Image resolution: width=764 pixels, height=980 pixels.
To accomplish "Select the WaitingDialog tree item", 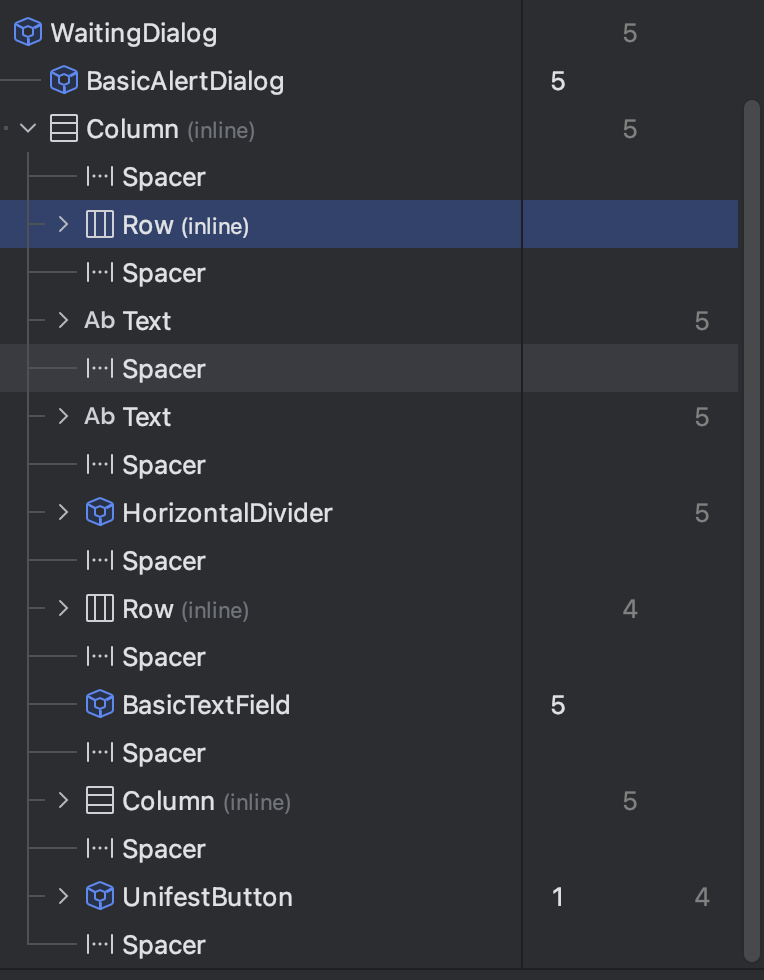I will [133, 33].
